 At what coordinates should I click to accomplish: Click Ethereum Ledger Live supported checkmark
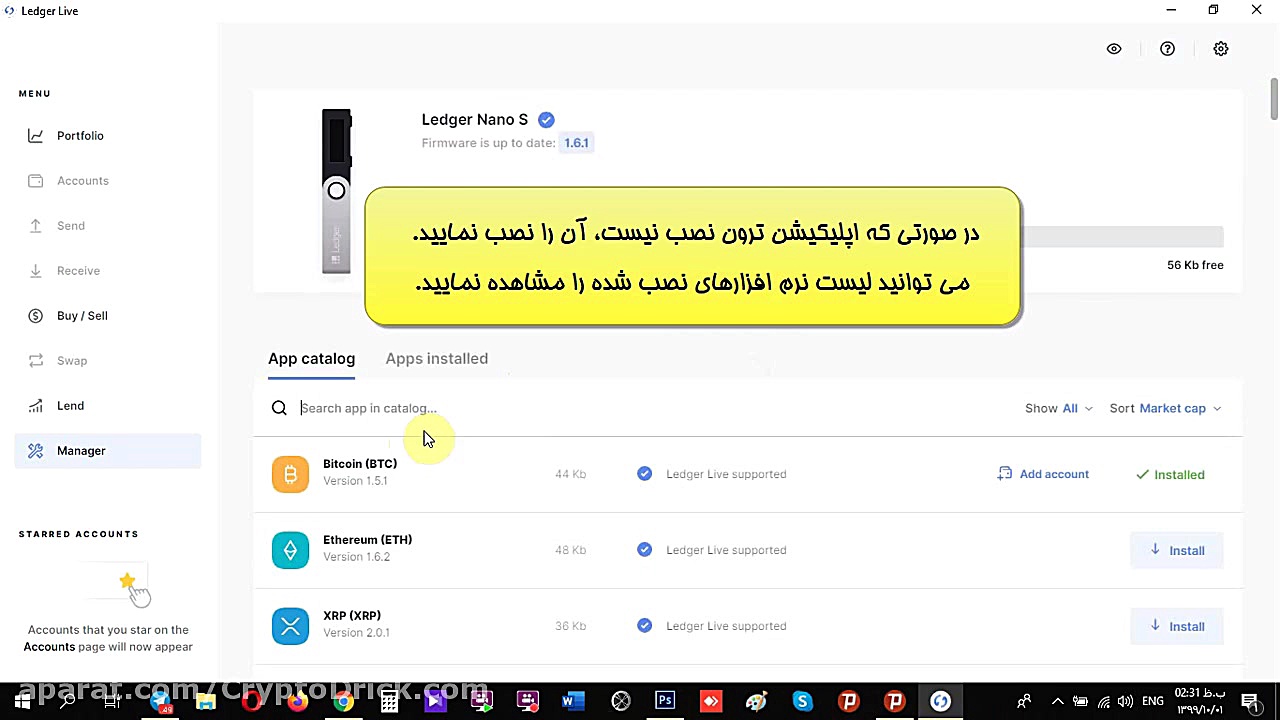click(x=645, y=550)
